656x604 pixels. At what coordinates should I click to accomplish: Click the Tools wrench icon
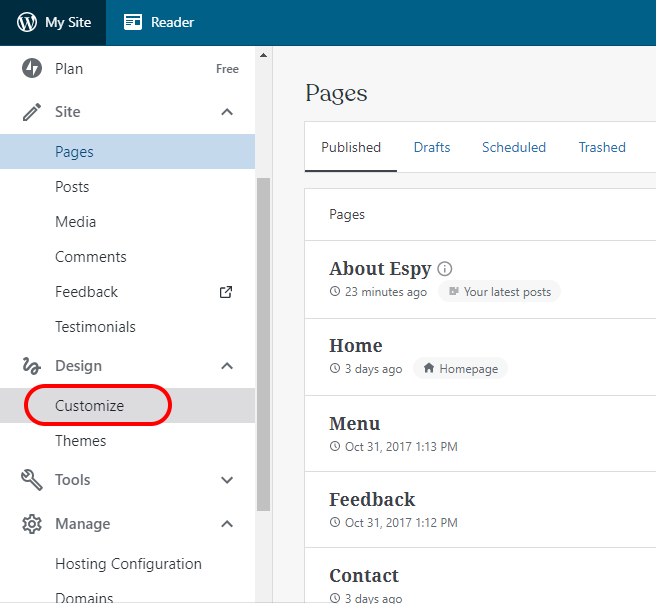point(32,480)
